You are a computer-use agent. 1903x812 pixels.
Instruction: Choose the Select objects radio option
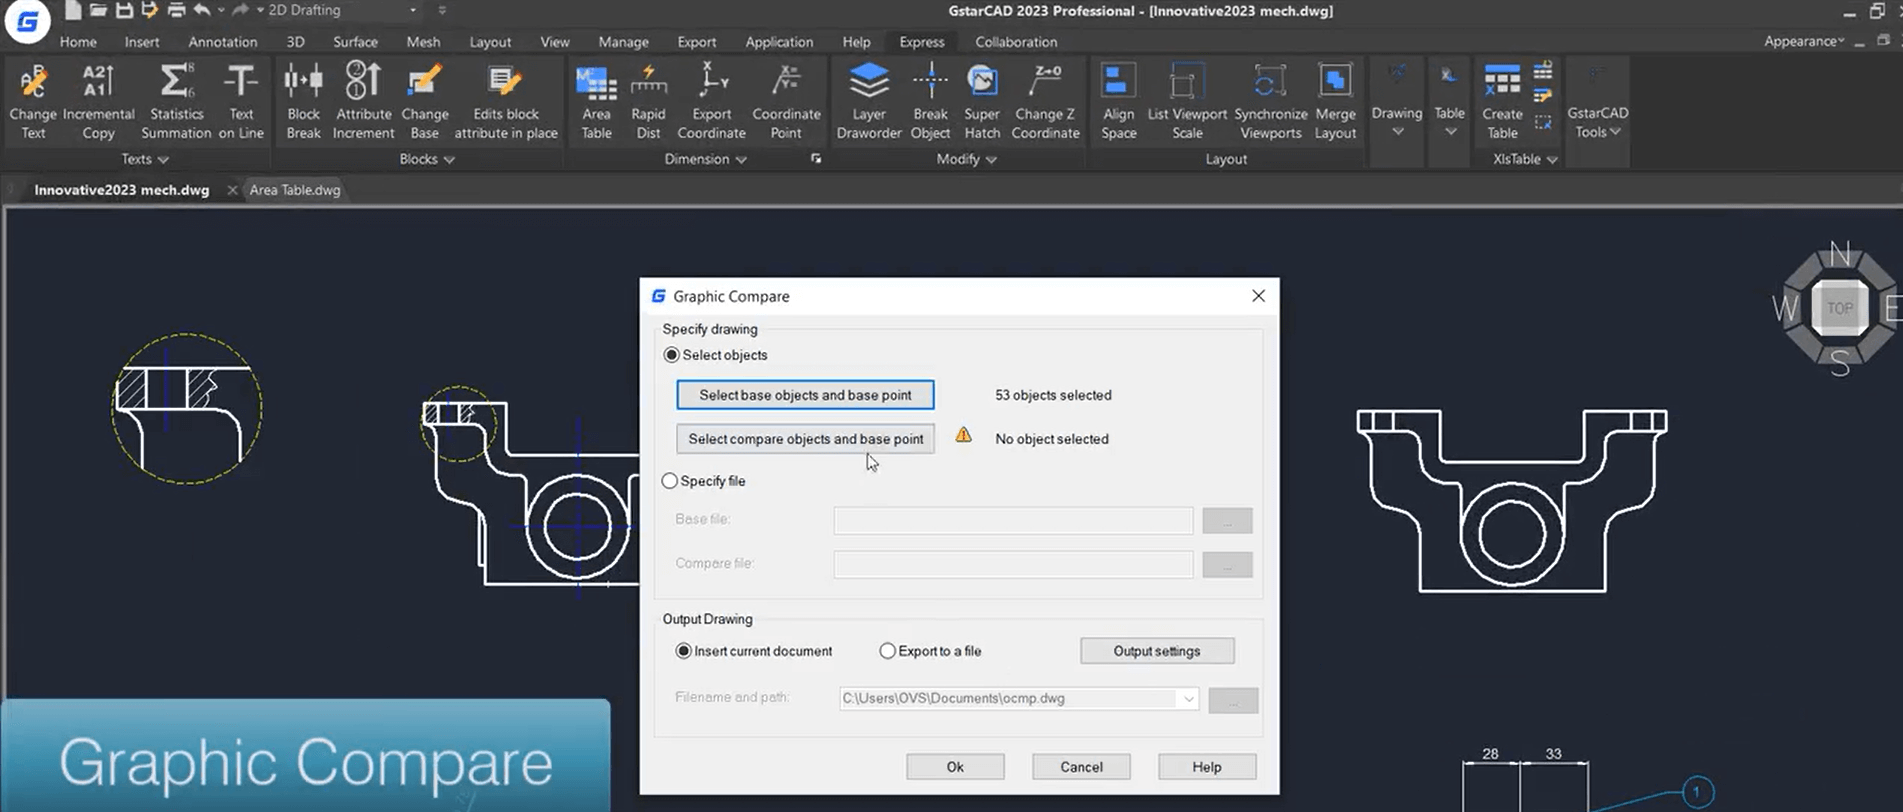[x=672, y=355]
